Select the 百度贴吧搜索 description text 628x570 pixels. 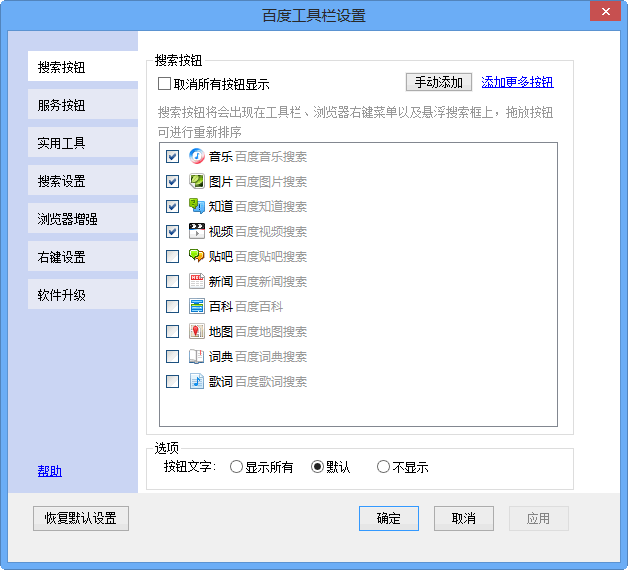pos(271,256)
